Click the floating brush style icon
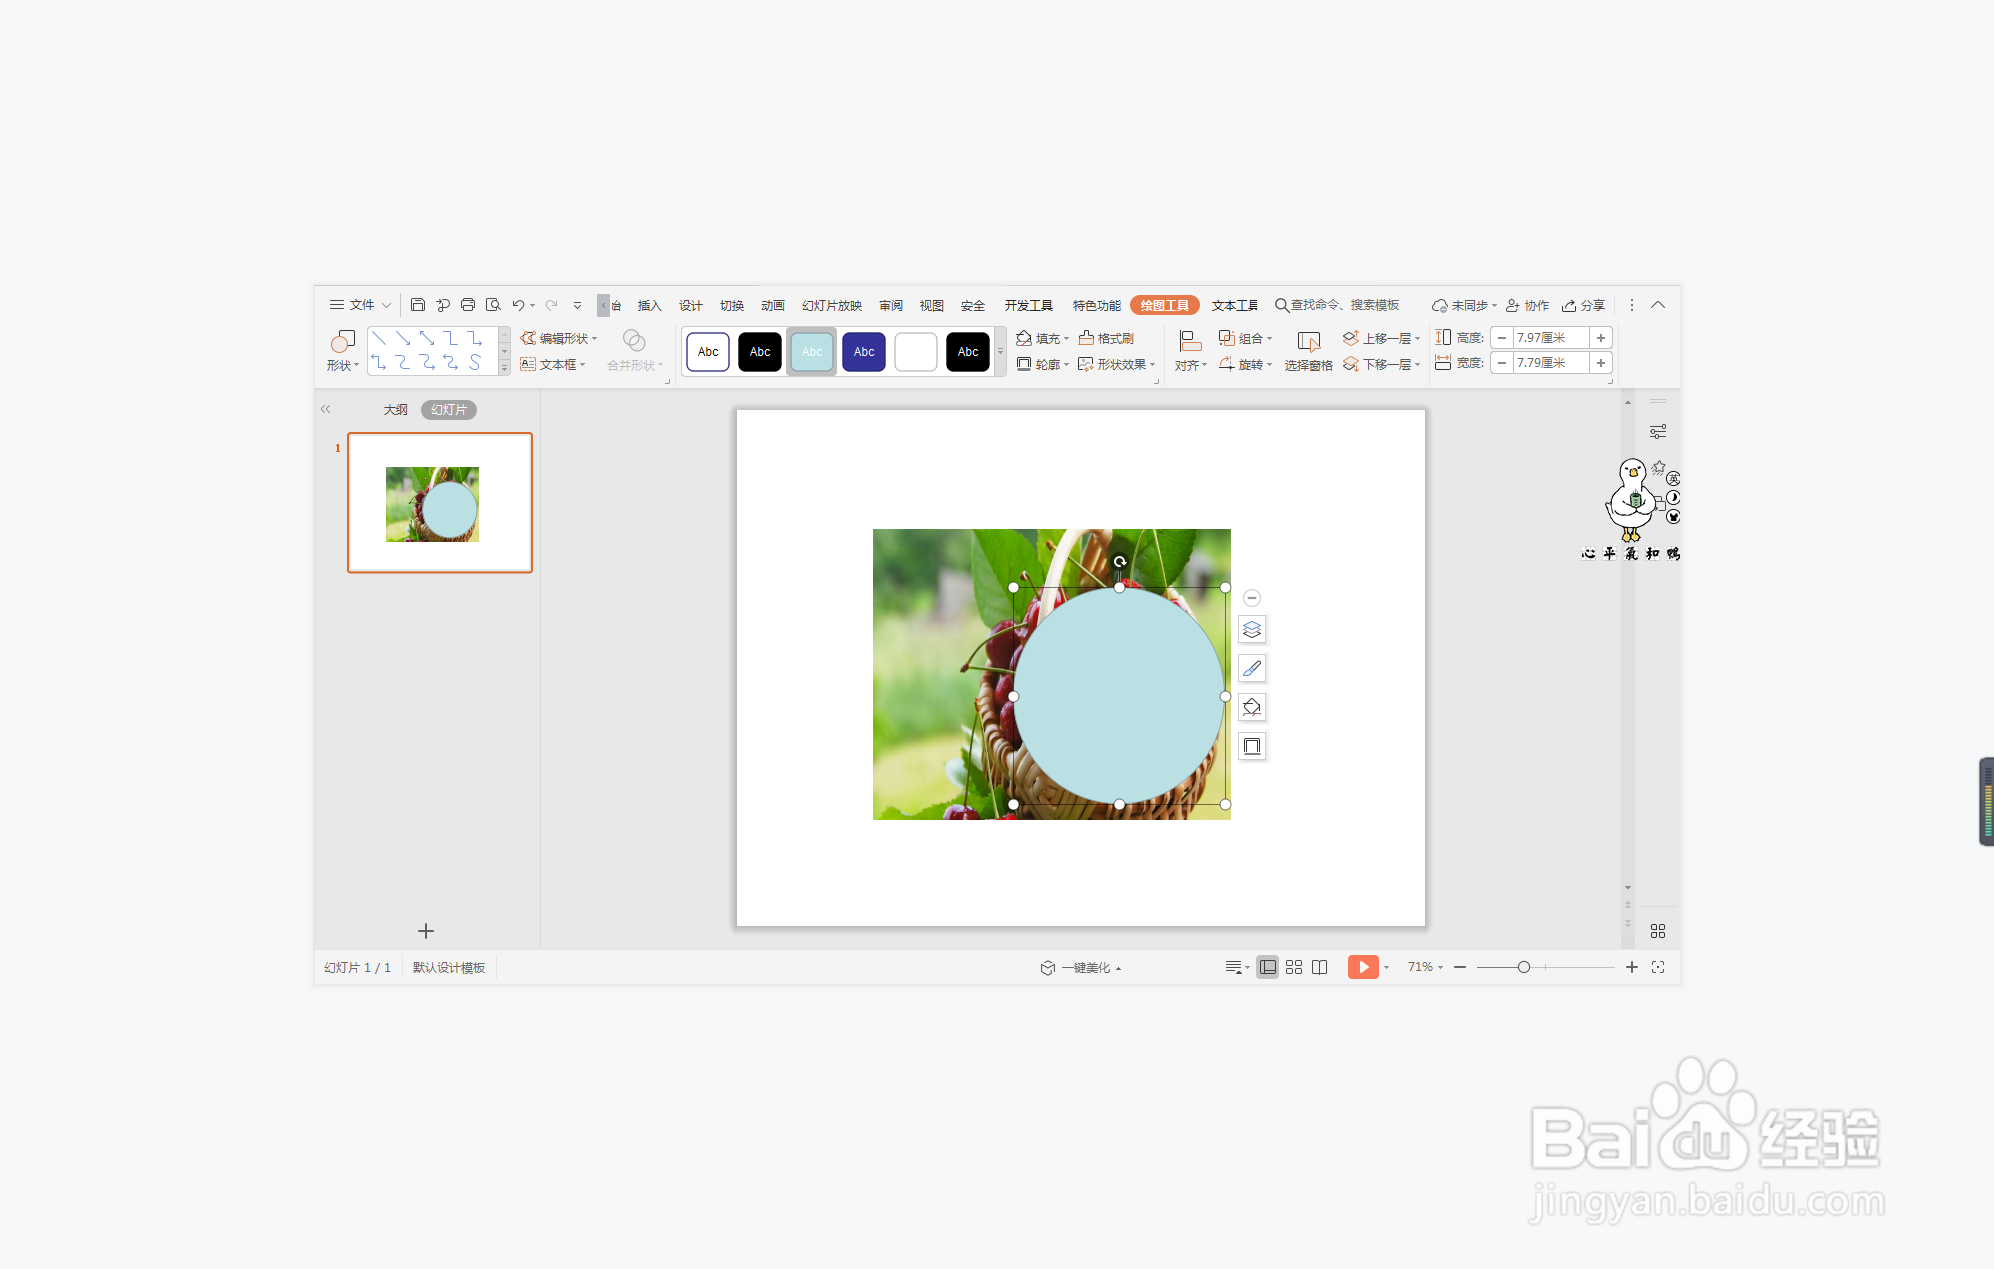This screenshot has width=1994, height=1269. coord(1251,668)
